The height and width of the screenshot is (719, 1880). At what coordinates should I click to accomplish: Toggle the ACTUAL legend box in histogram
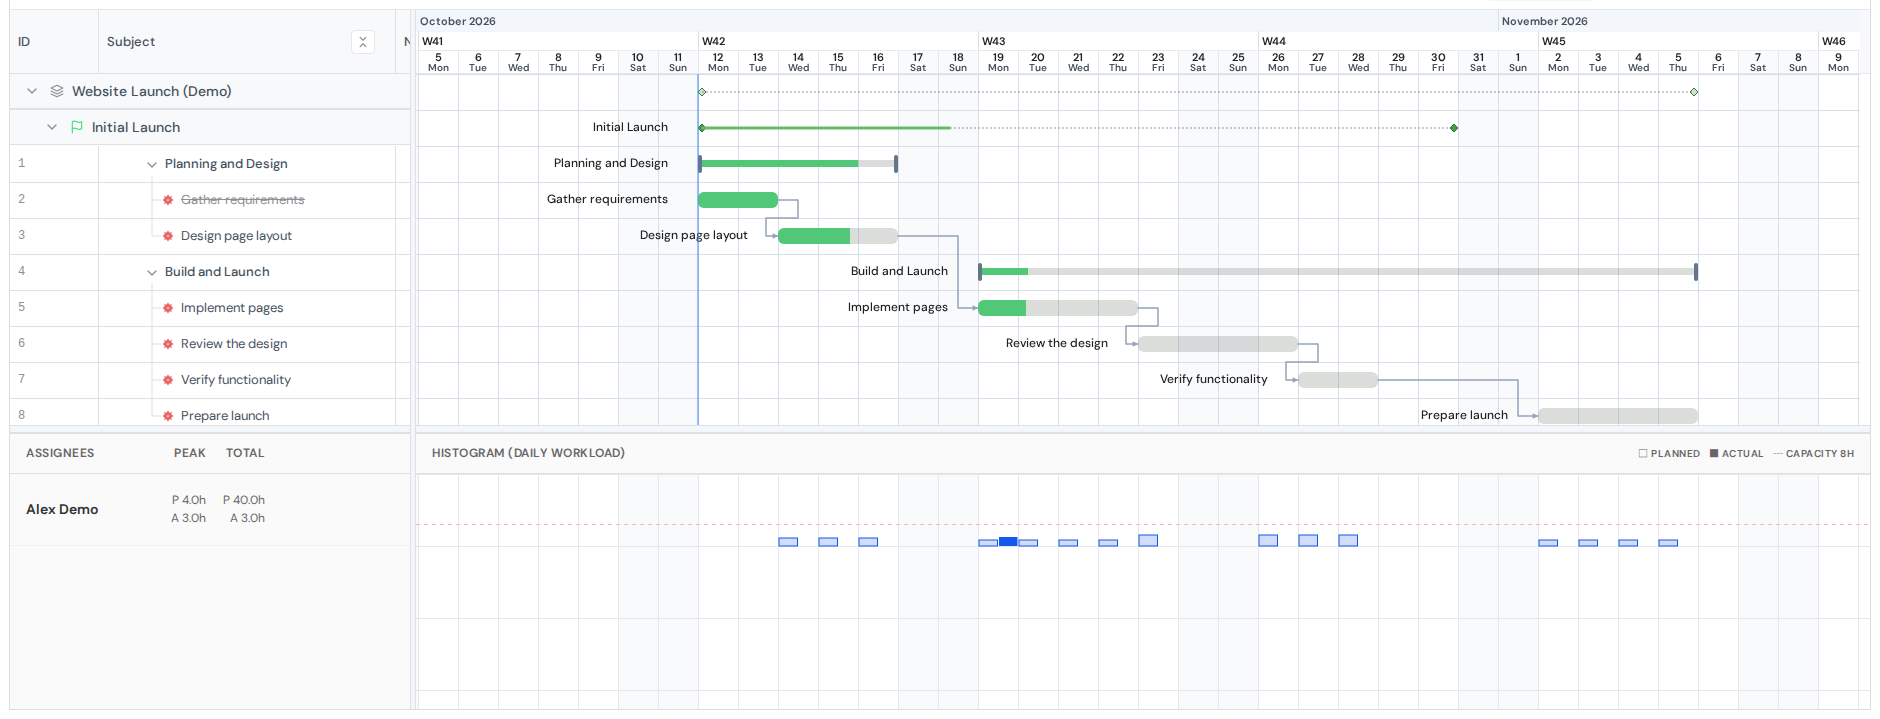coord(1714,453)
